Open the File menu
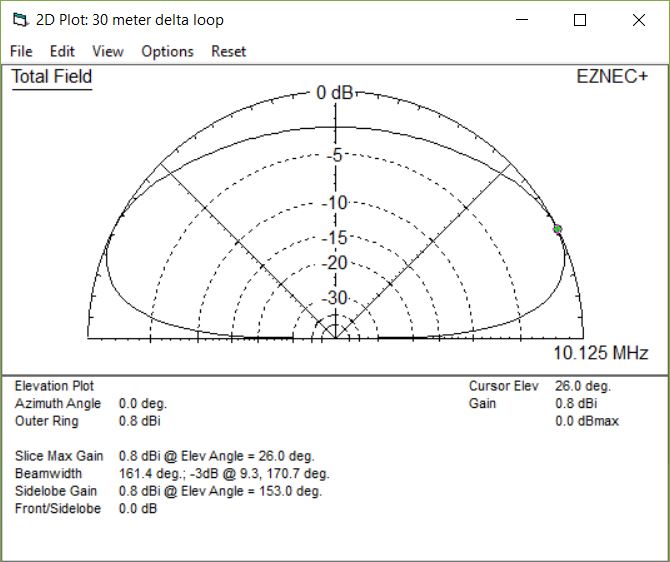 [21, 51]
